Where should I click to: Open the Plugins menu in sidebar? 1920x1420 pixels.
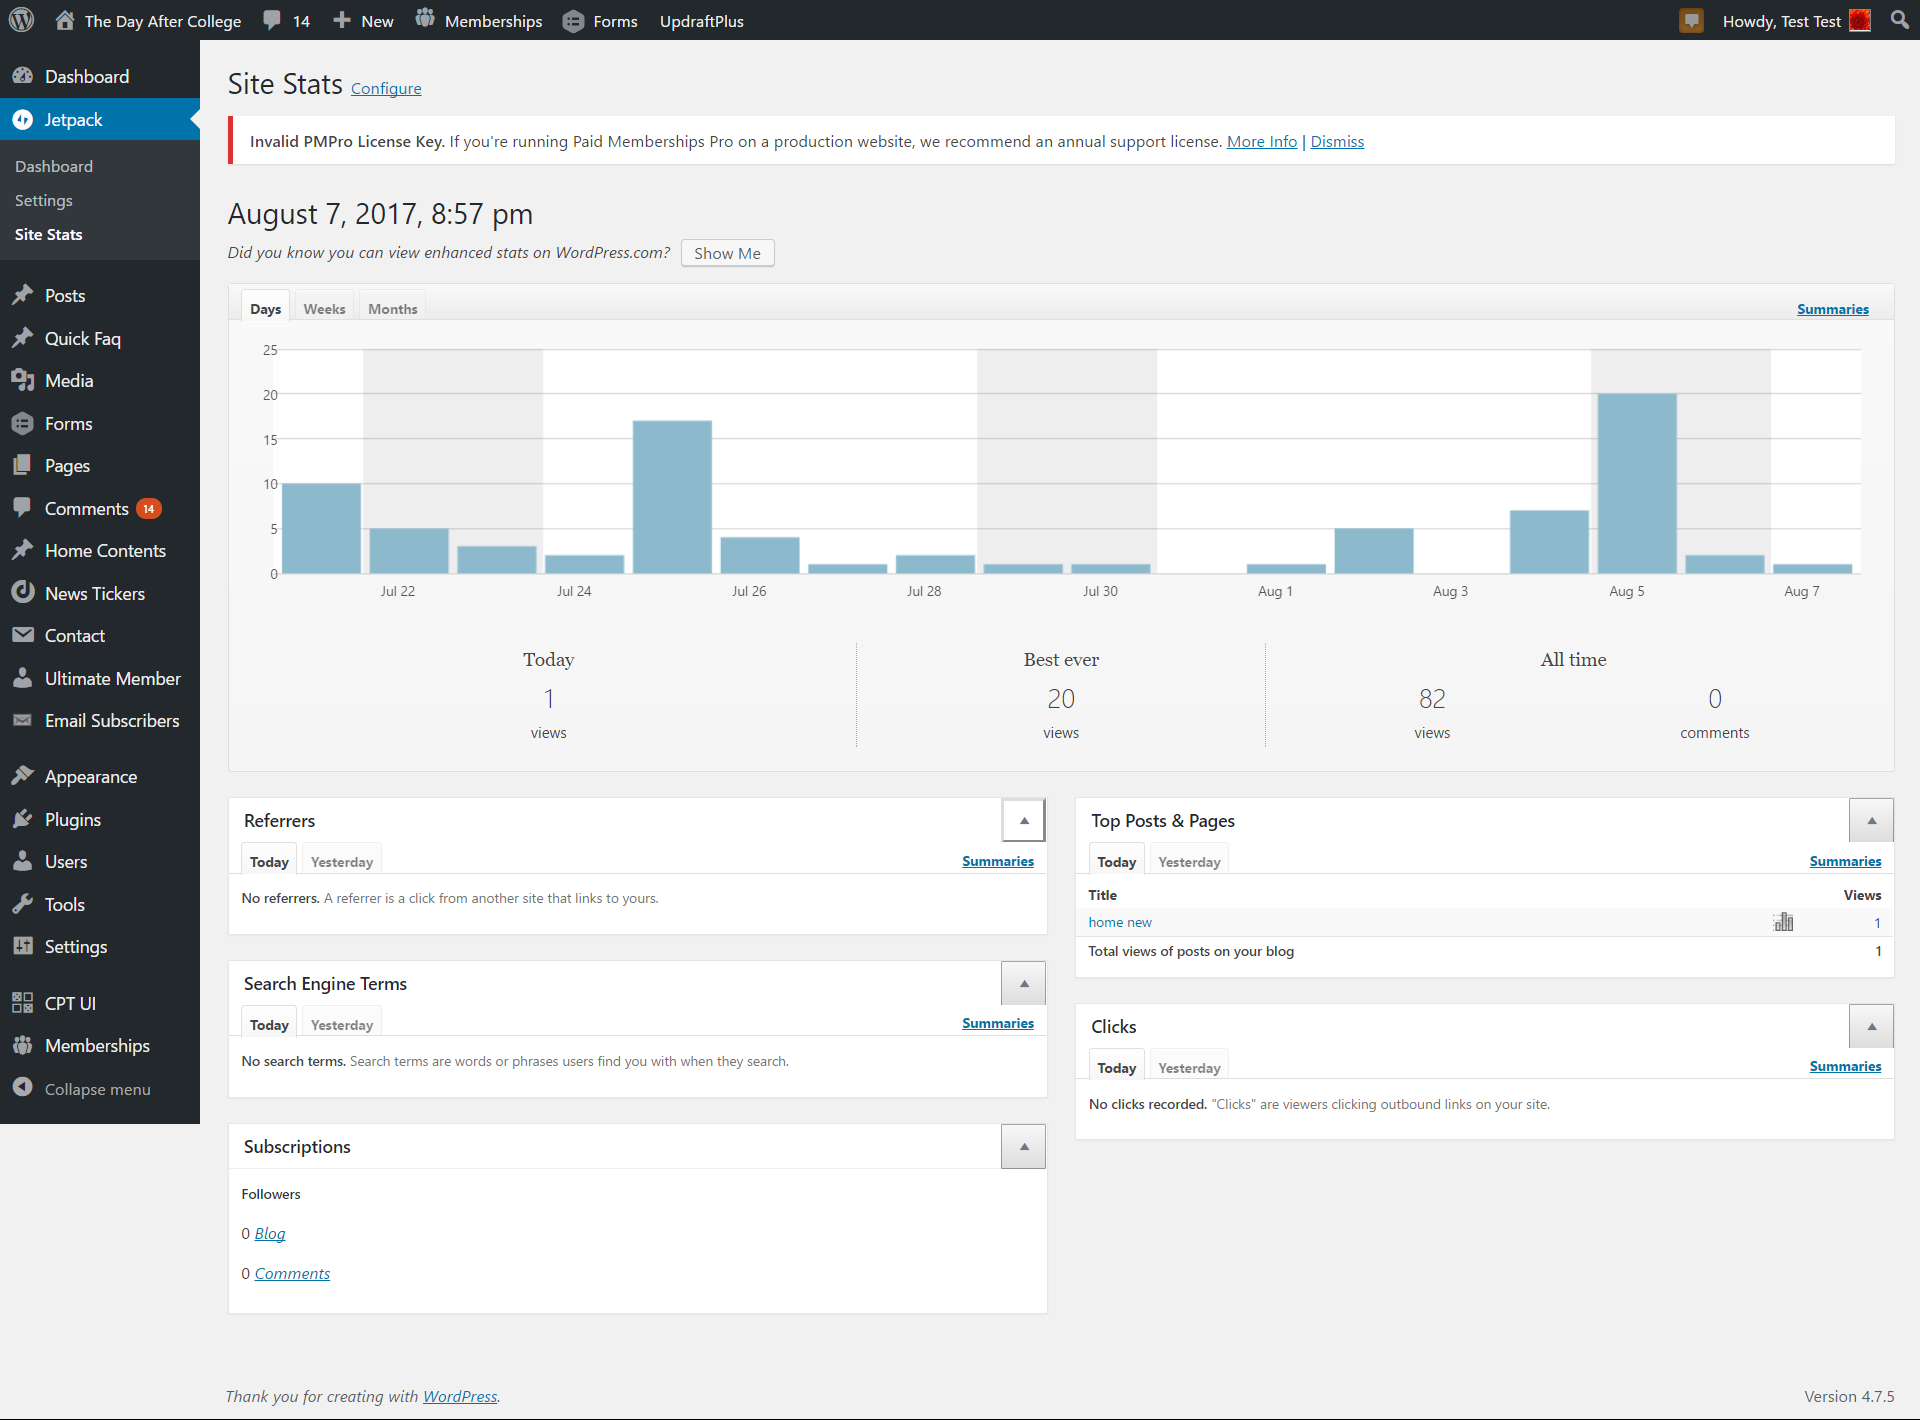point(72,820)
